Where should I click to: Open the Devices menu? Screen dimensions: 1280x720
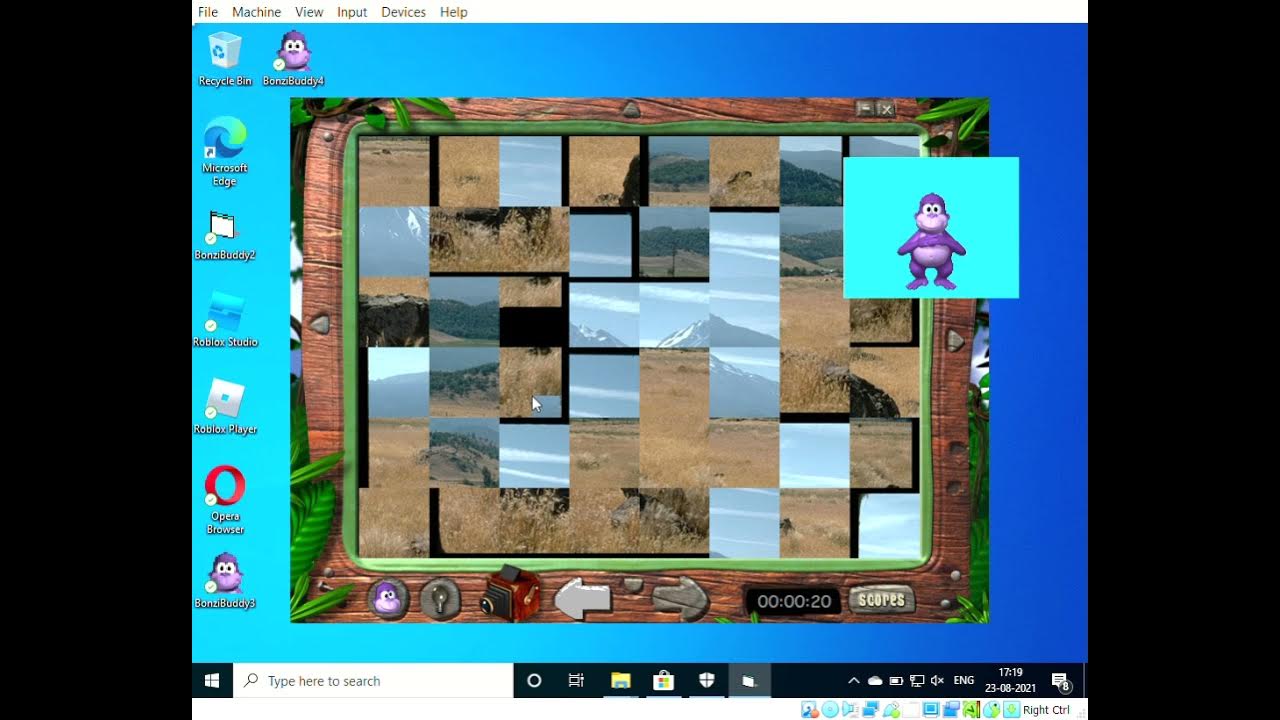(x=404, y=12)
